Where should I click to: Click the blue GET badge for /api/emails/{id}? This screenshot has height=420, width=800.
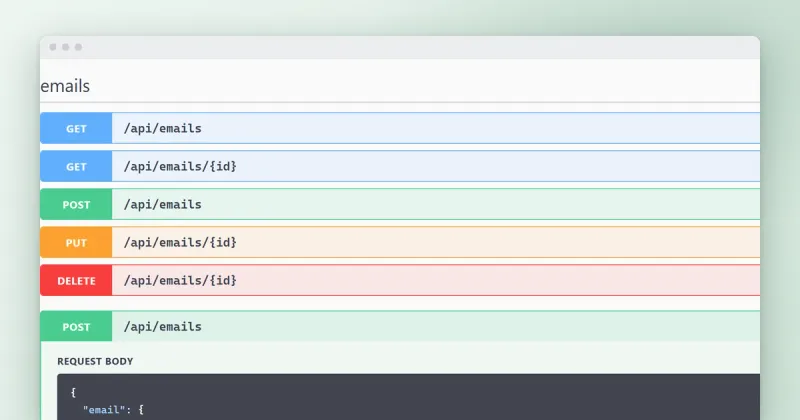coord(76,166)
